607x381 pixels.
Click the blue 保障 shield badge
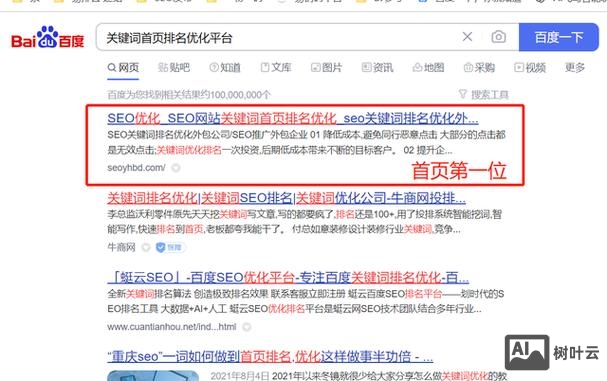pos(170,247)
